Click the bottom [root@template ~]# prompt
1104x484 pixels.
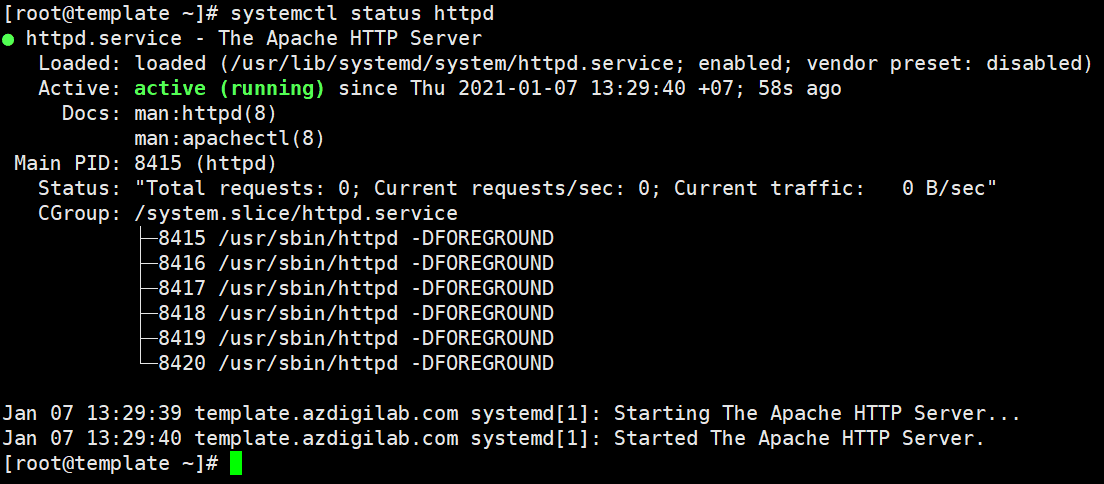point(110,464)
